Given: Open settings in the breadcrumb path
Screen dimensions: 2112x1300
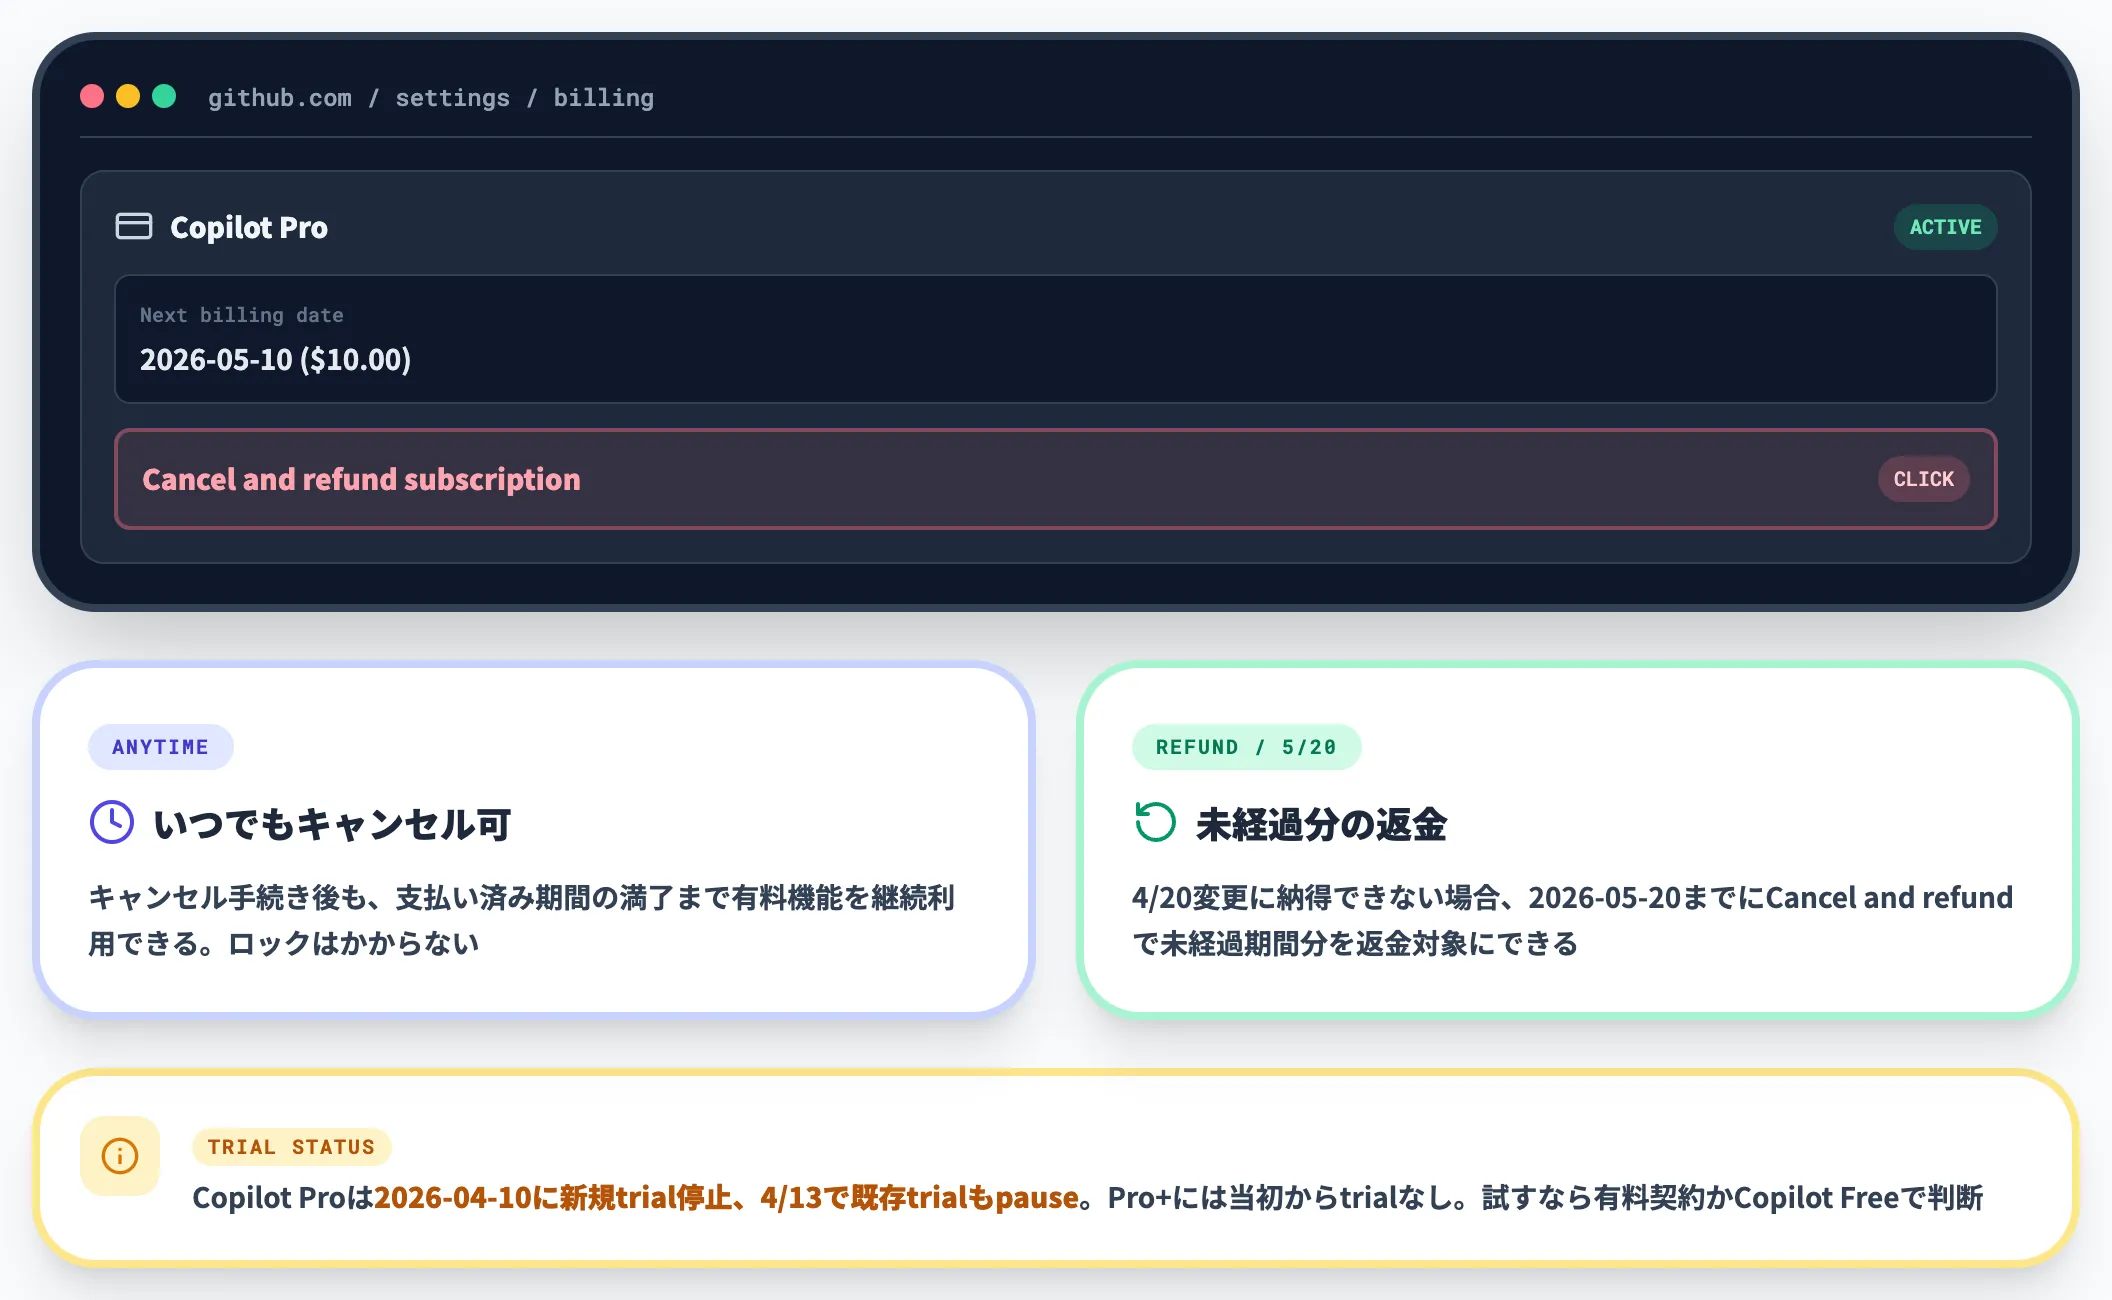Looking at the screenshot, I should pos(452,98).
